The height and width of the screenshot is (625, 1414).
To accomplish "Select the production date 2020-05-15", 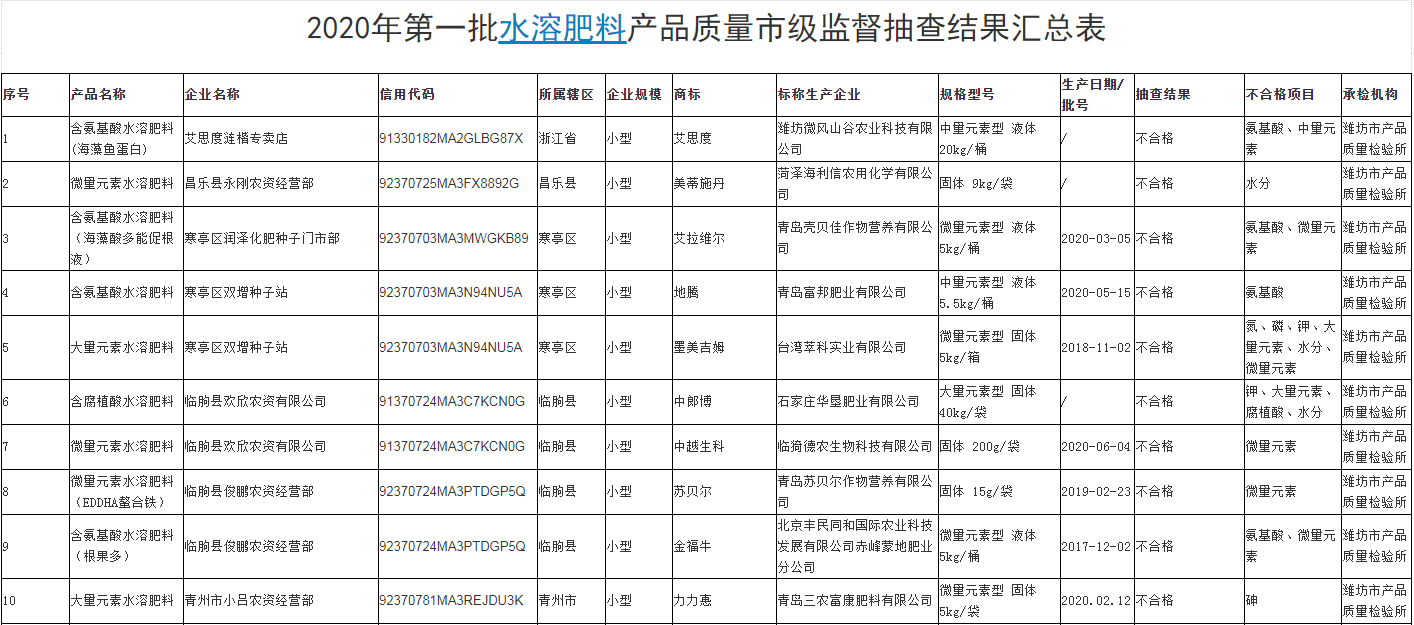I will tap(1096, 293).
